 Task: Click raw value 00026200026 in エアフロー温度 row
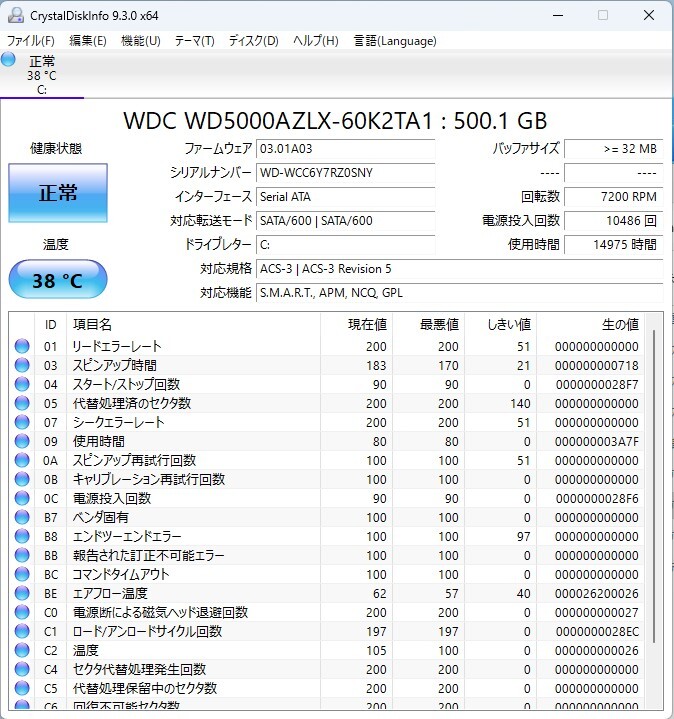click(x=597, y=594)
